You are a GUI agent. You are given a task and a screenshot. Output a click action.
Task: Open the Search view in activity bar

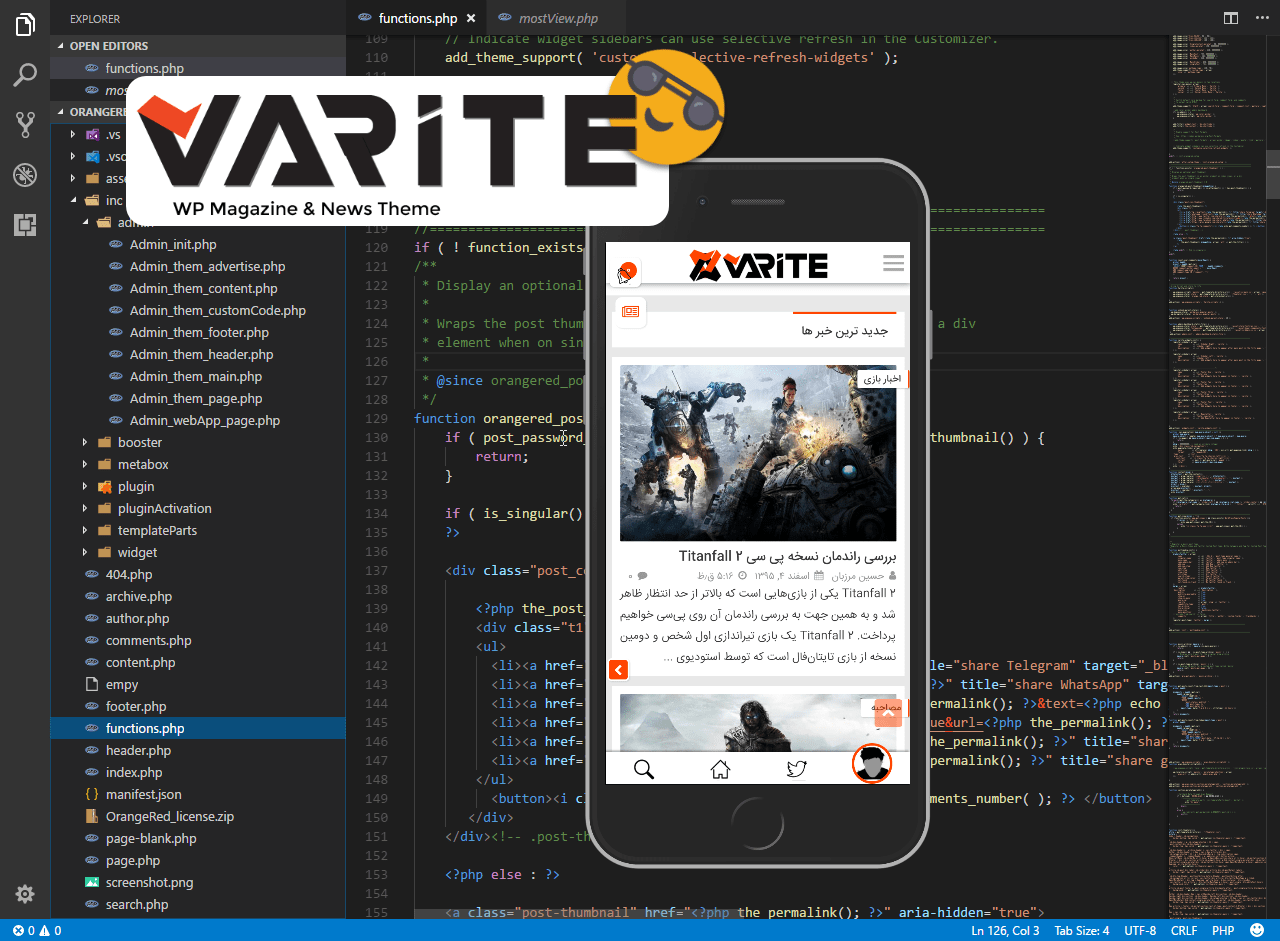(x=25, y=74)
